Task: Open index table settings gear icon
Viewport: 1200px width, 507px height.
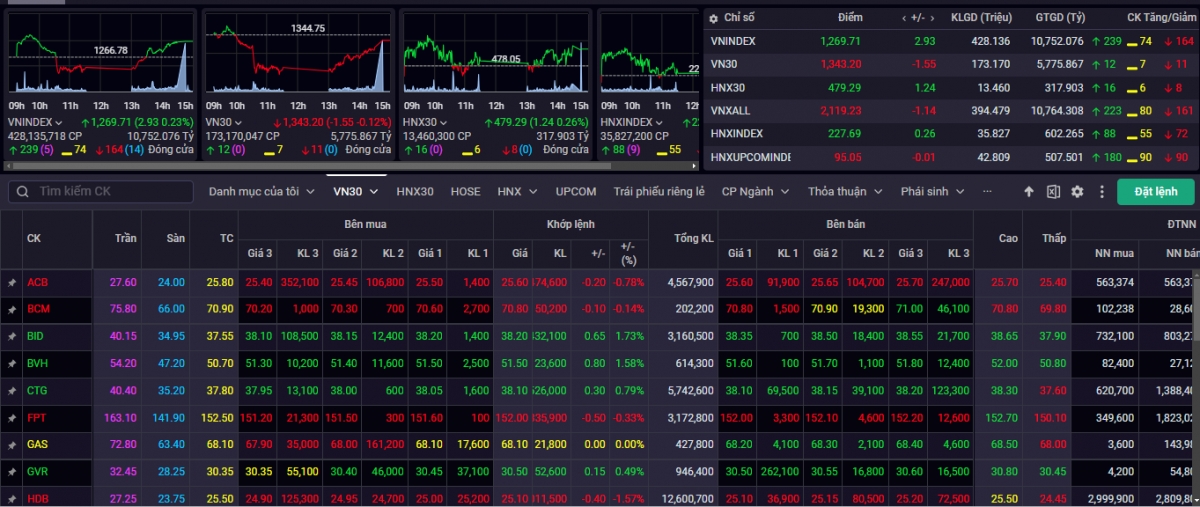Action: [714, 18]
